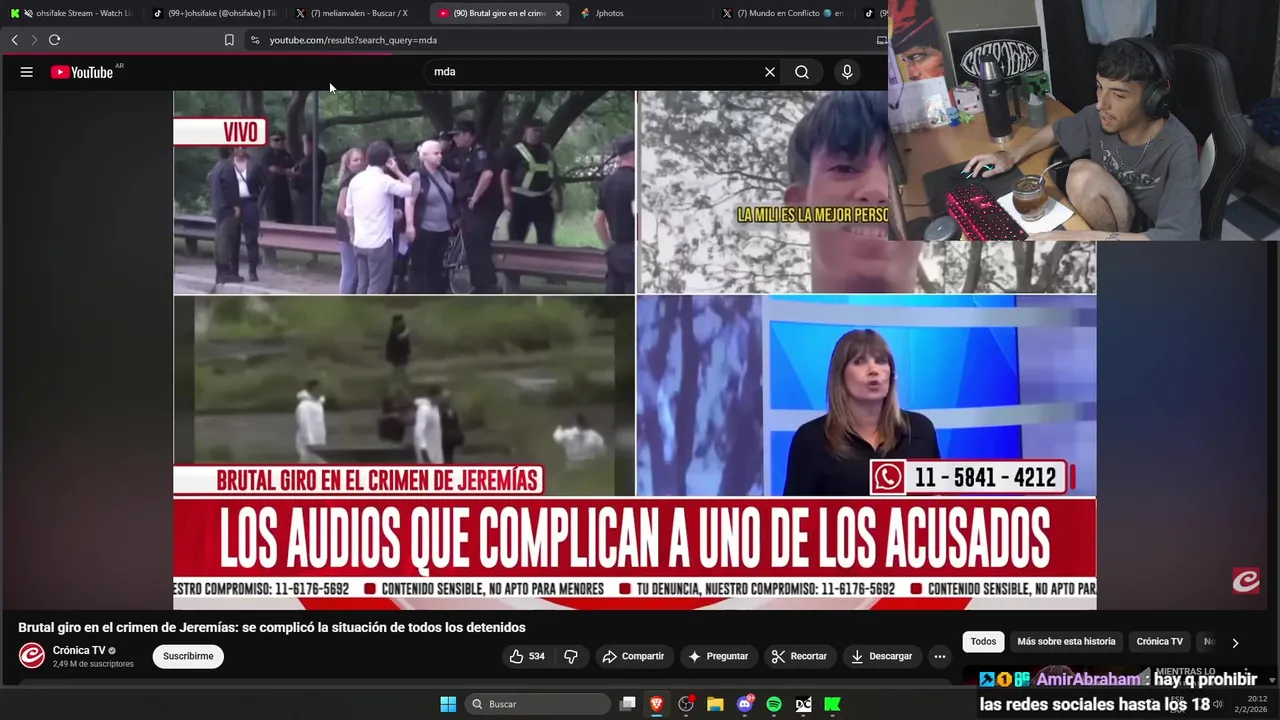Open Task View on the taskbar
This screenshot has height=720, width=1280.
pyautogui.click(x=628, y=704)
